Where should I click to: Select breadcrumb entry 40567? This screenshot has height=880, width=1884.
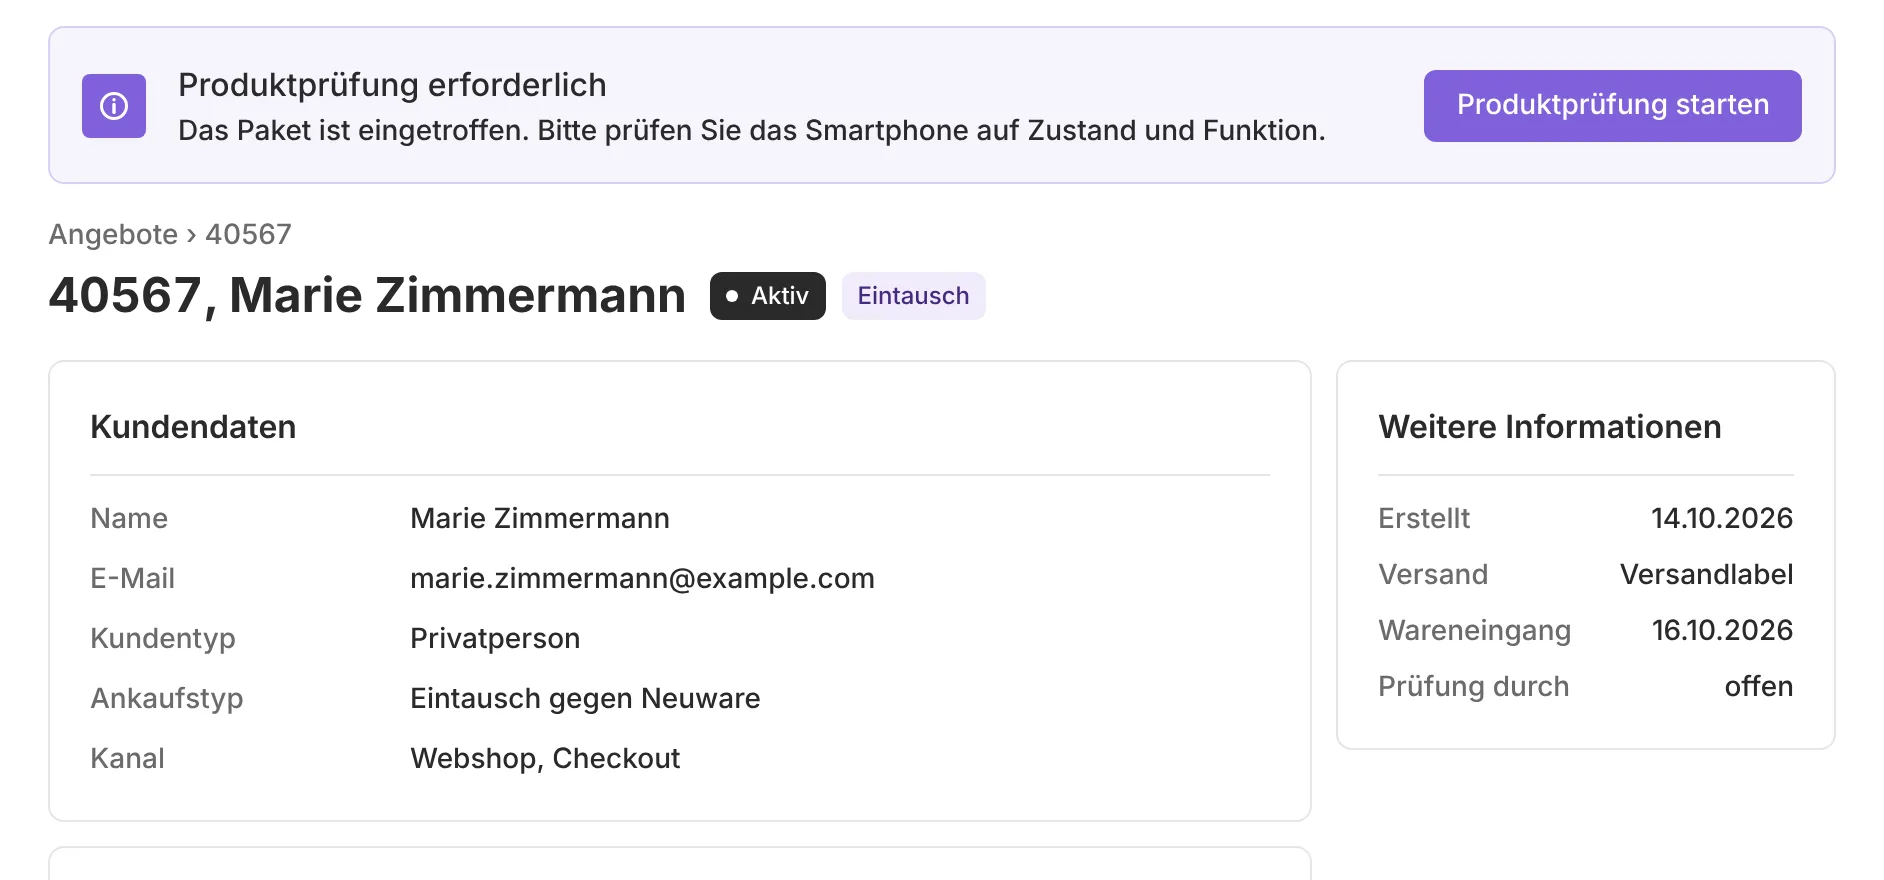(248, 234)
